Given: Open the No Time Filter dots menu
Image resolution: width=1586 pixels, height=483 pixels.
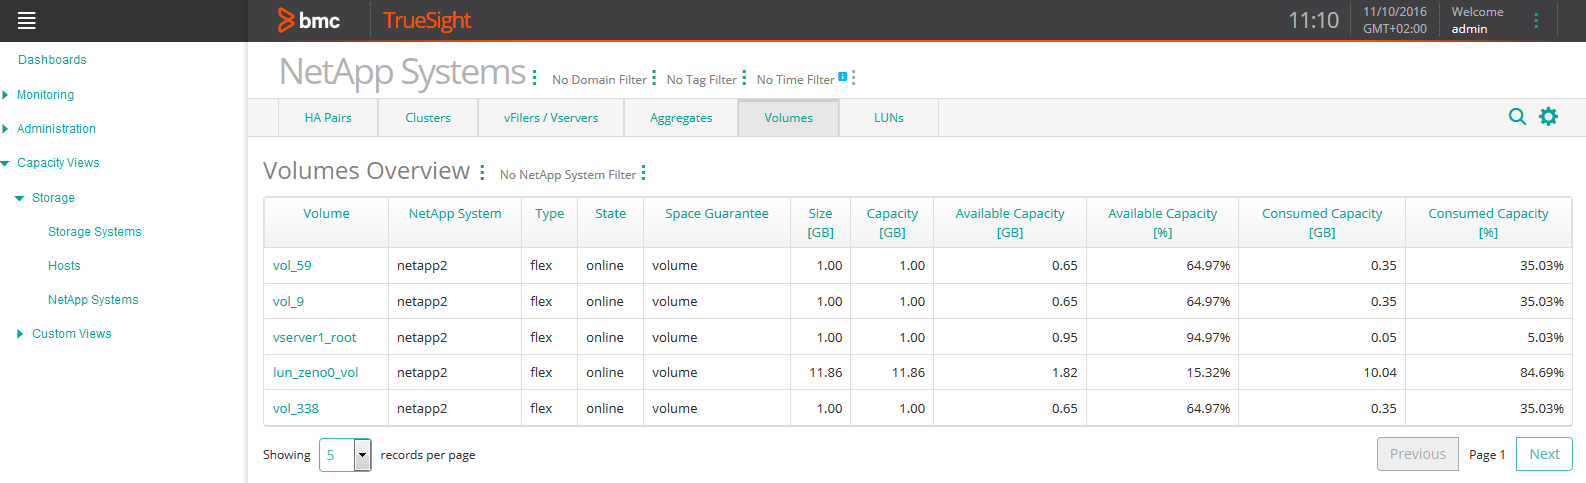Looking at the screenshot, I should [x=853, y=78].
